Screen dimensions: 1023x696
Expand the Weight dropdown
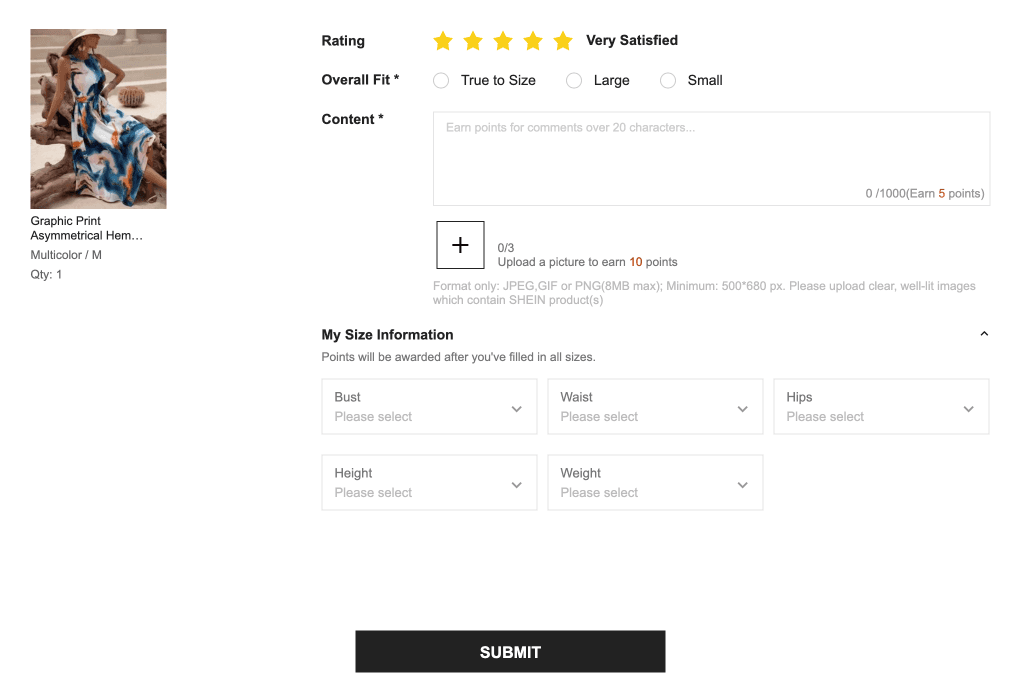[655, 483]
